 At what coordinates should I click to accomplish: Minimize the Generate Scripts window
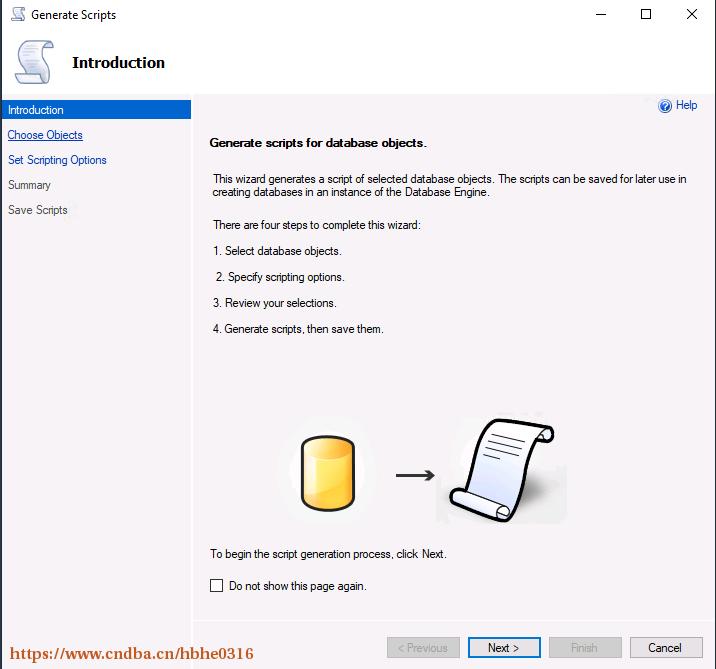click(x=601, y=15)
